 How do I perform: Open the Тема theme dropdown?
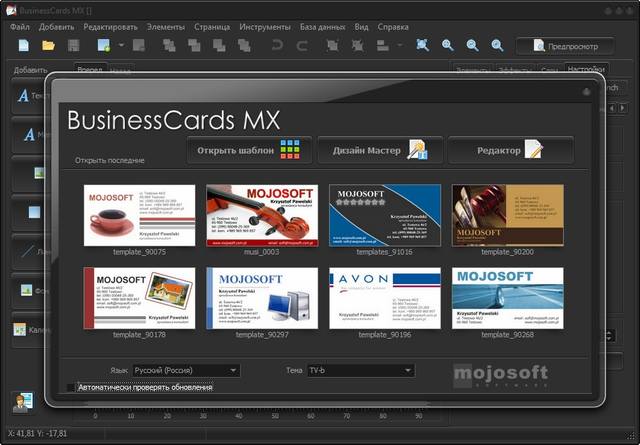click(x=361, y=370)
